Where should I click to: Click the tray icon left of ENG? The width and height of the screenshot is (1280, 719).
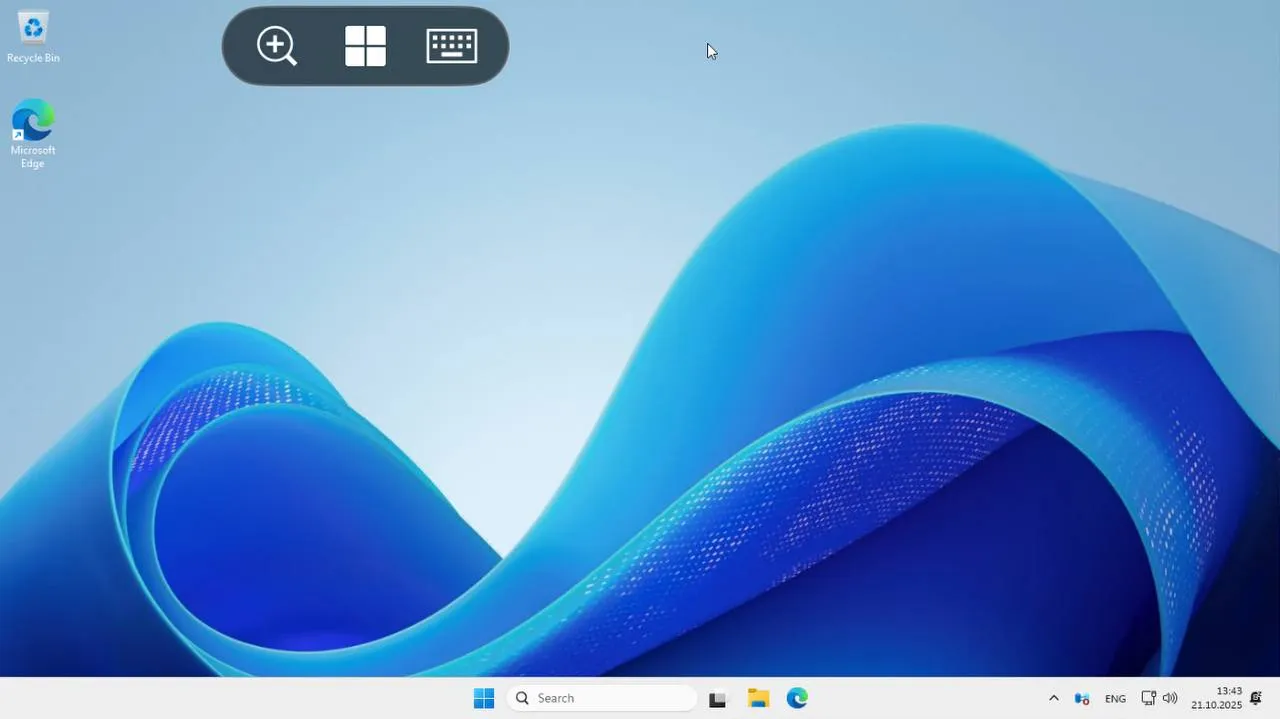(x=1081, y=698)
